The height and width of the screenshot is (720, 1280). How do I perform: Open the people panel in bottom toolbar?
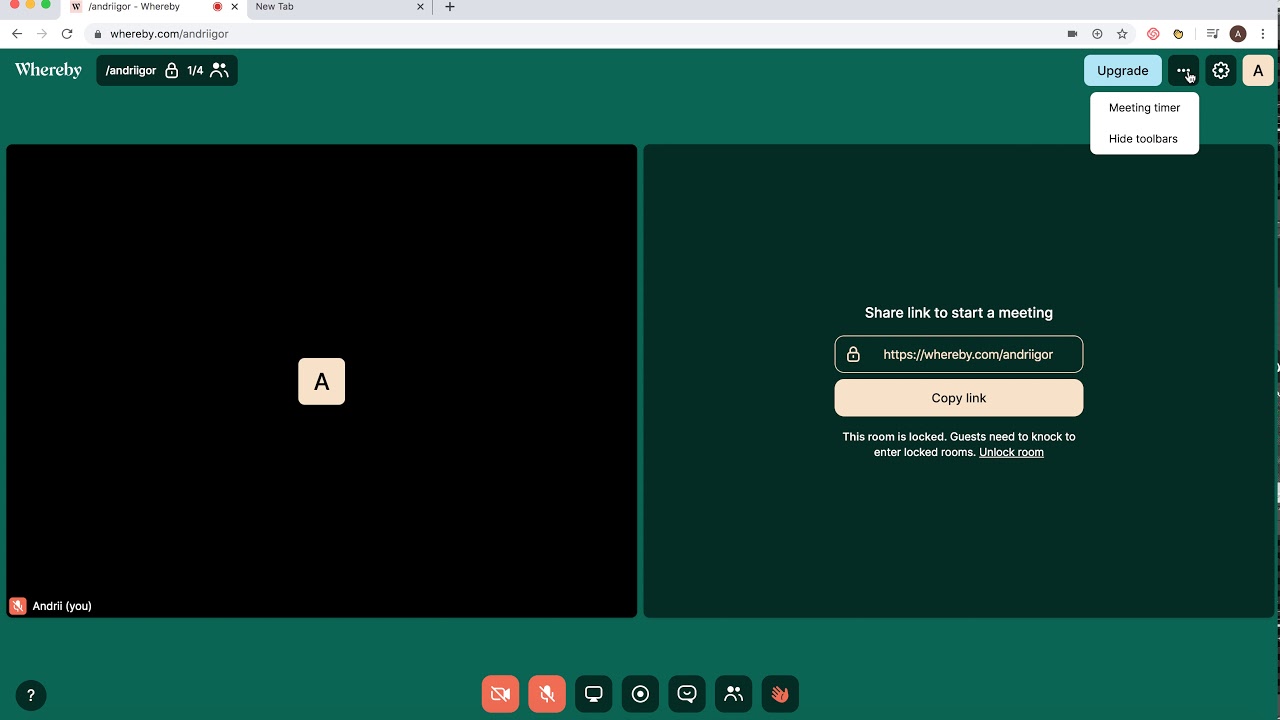(733, 694)
